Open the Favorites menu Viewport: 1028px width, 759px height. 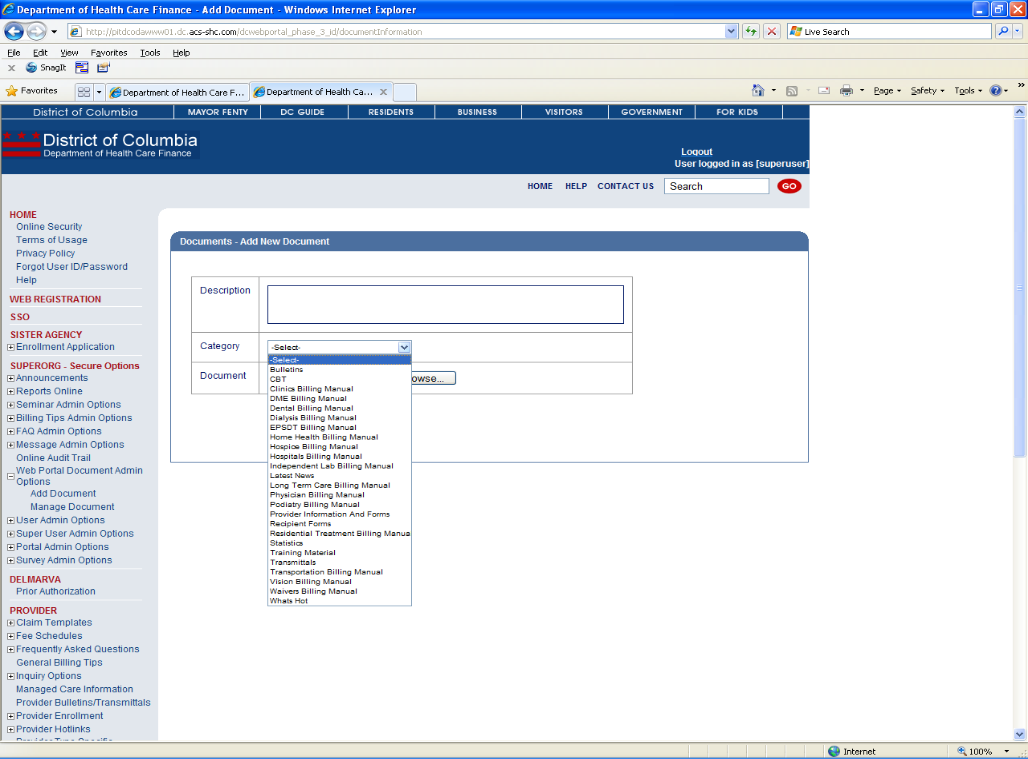[109, 52]
